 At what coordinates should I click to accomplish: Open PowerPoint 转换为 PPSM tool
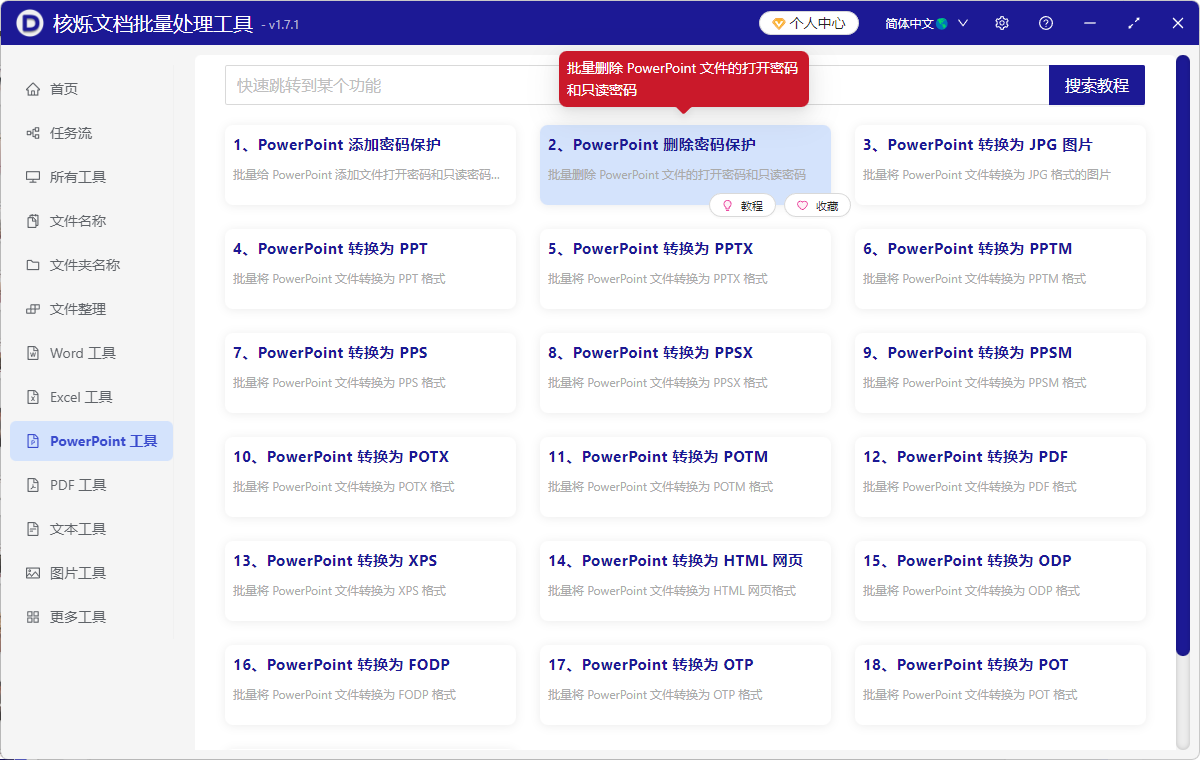[x=1000, y=373]
